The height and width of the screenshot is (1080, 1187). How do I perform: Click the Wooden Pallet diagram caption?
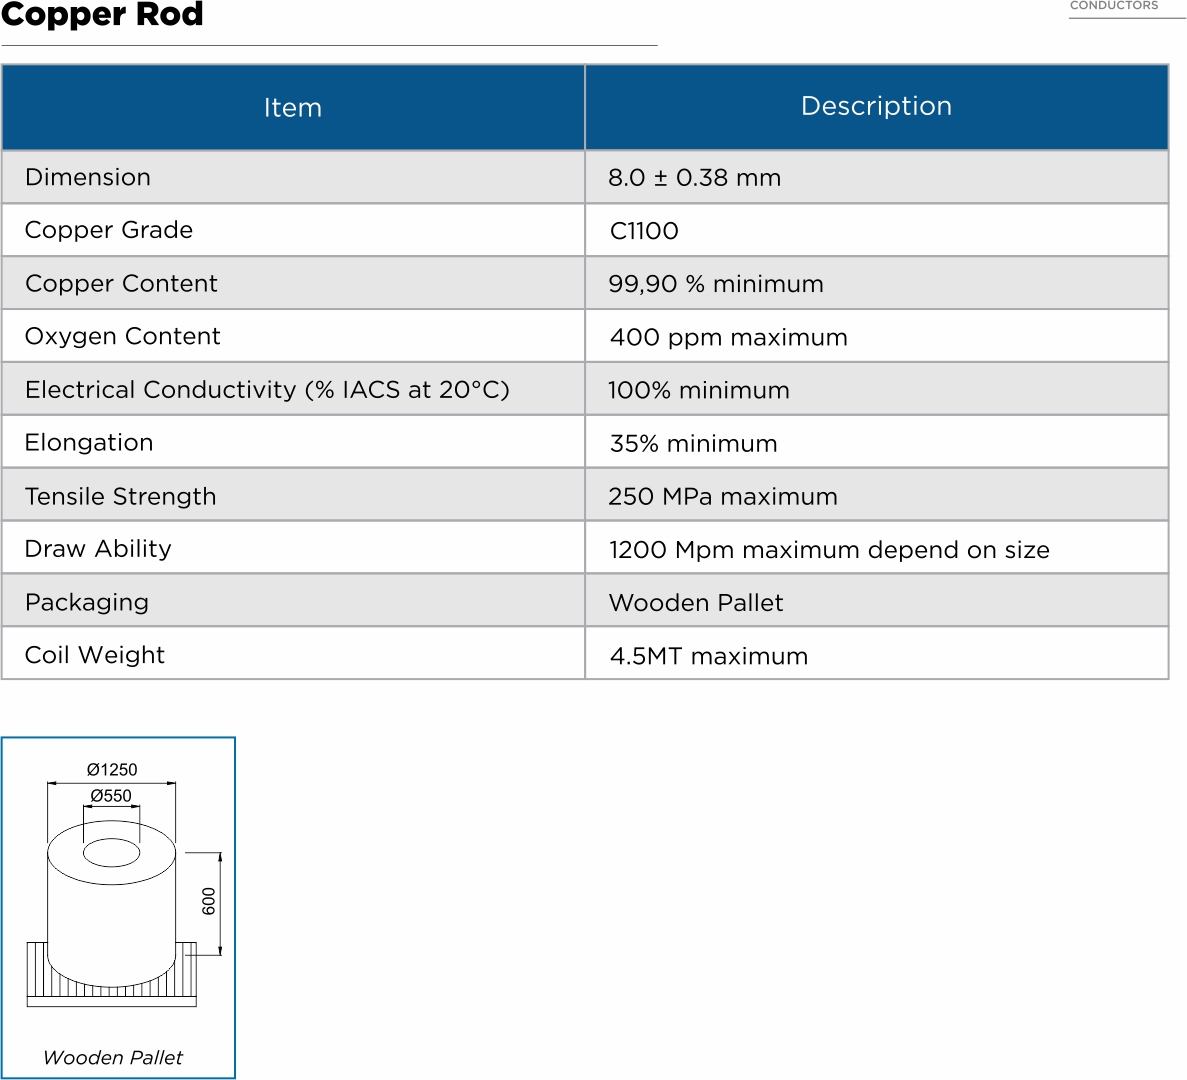point(113,1057)
